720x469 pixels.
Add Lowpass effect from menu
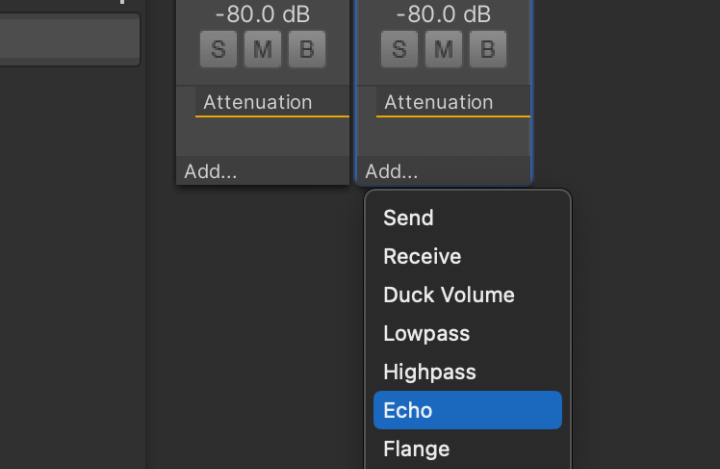pos(426,333)
